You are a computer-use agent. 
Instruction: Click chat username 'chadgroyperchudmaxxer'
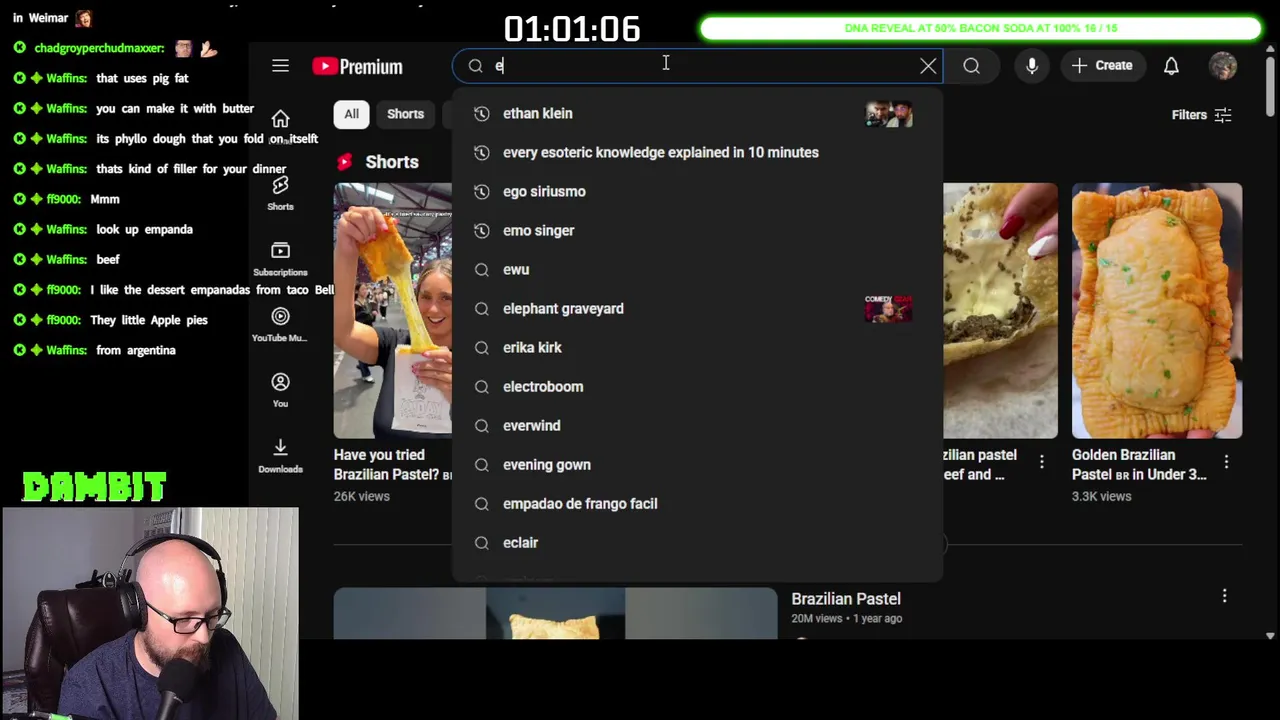pos(98,48)
